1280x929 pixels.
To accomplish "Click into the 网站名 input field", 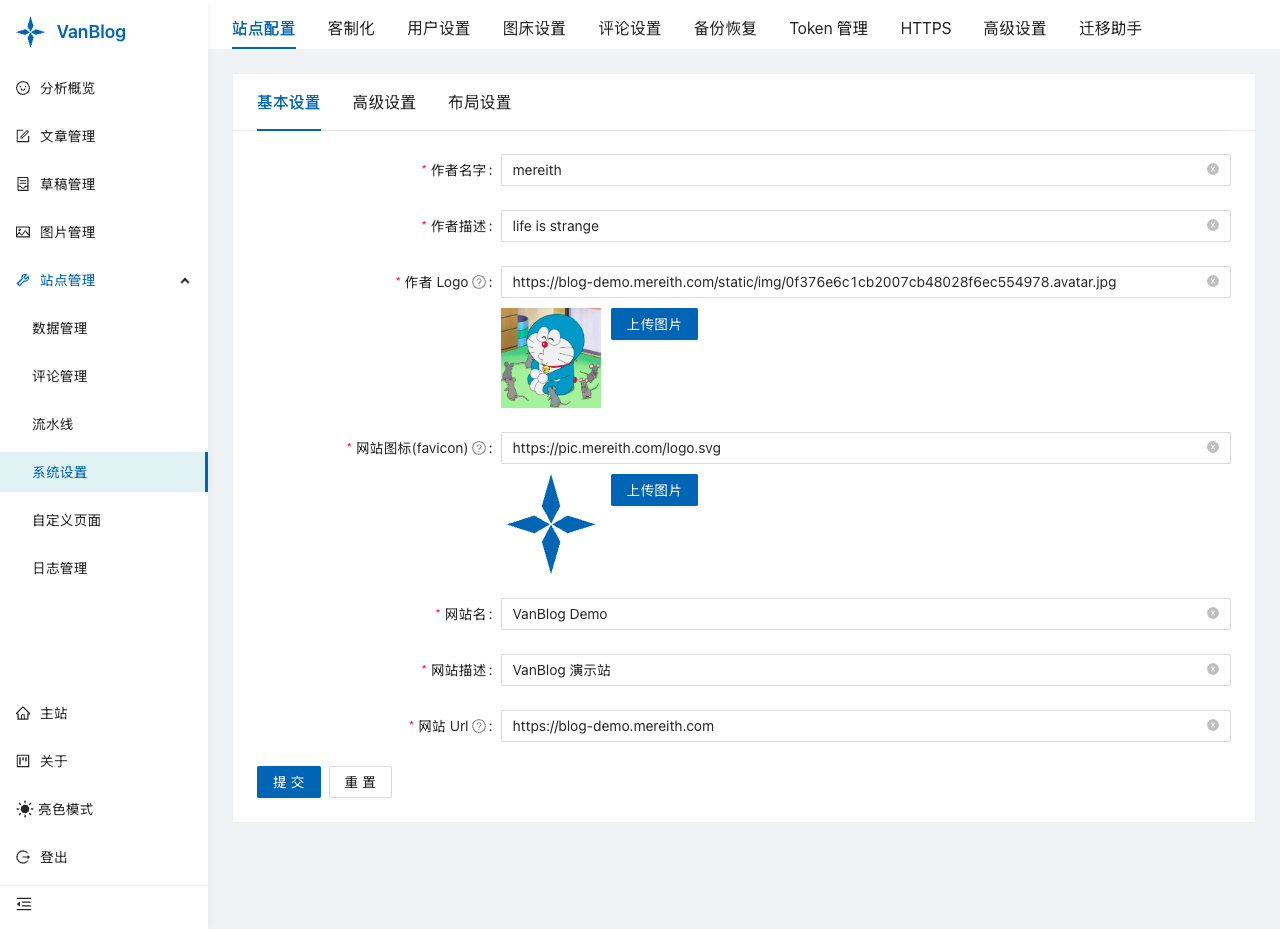I will click(866, 614).
